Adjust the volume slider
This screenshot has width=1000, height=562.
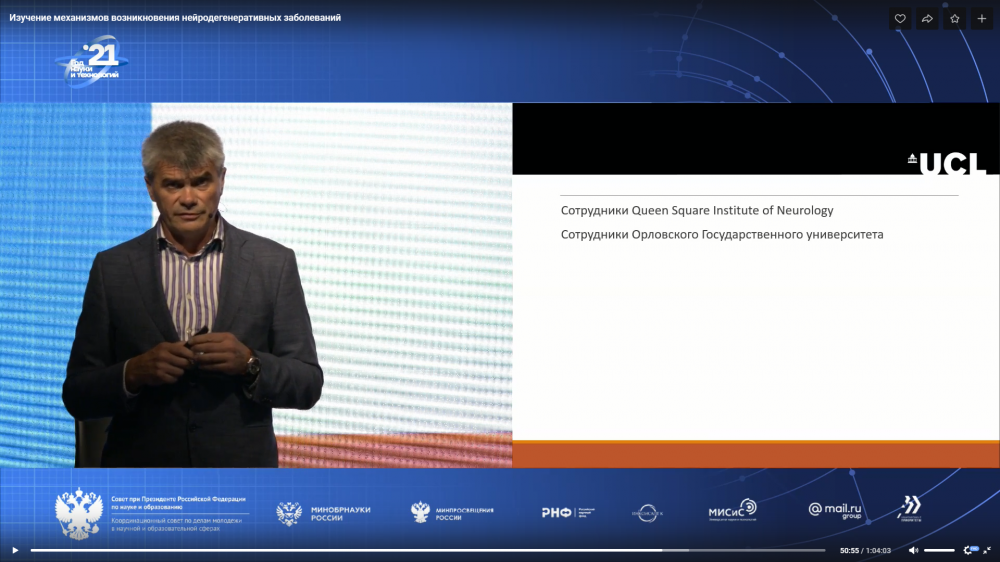click(x=939, y=550)
